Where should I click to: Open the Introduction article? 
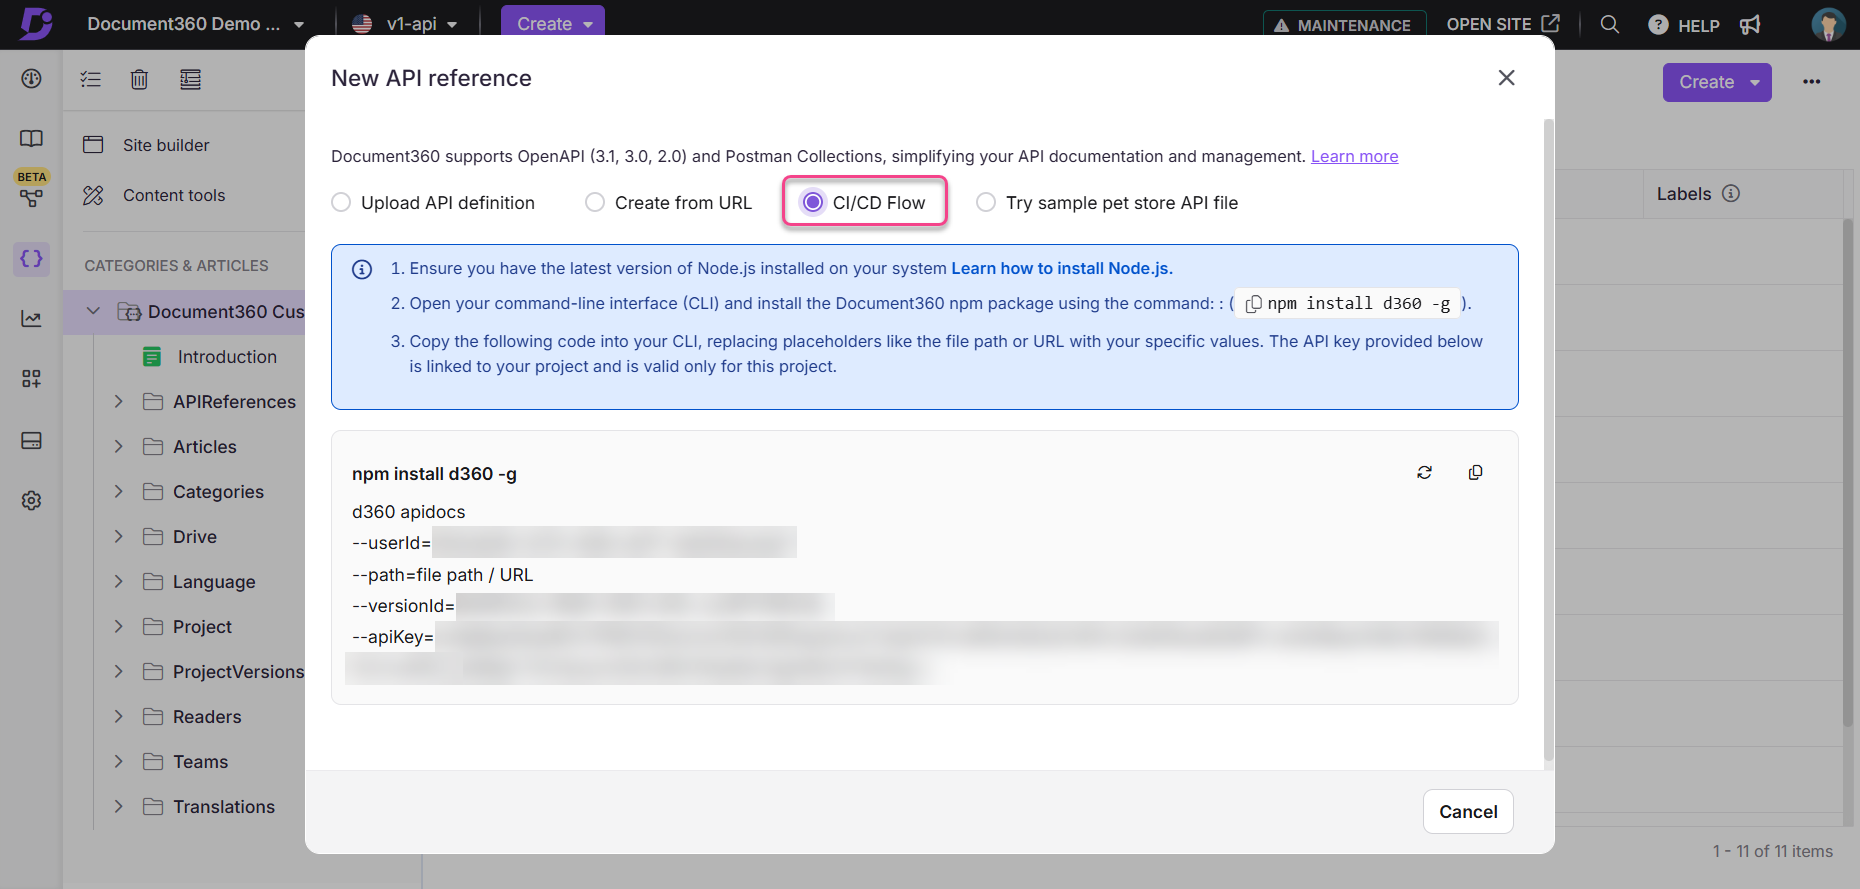click(227, 357)
